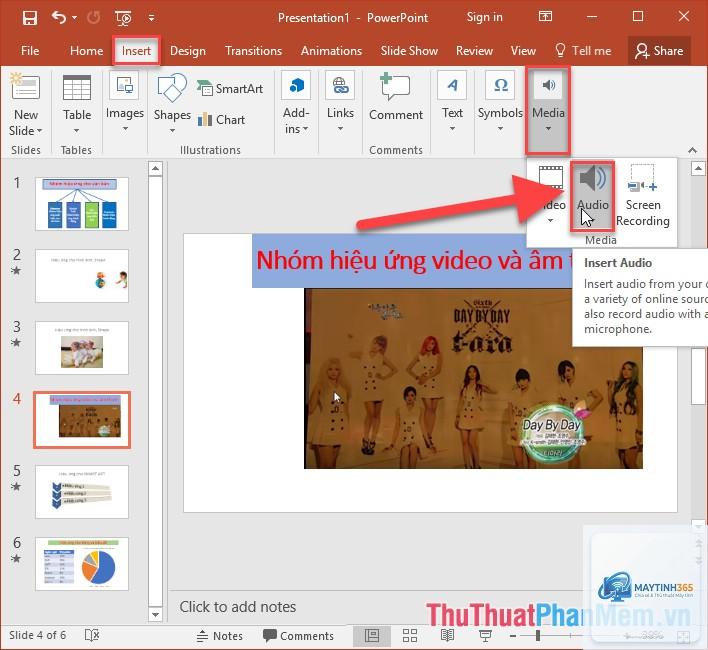Insert SmartArt graphic
Image resolution: width=708 pixels, height=650 pixels.
pyautogui.click(x=230, y=88)
